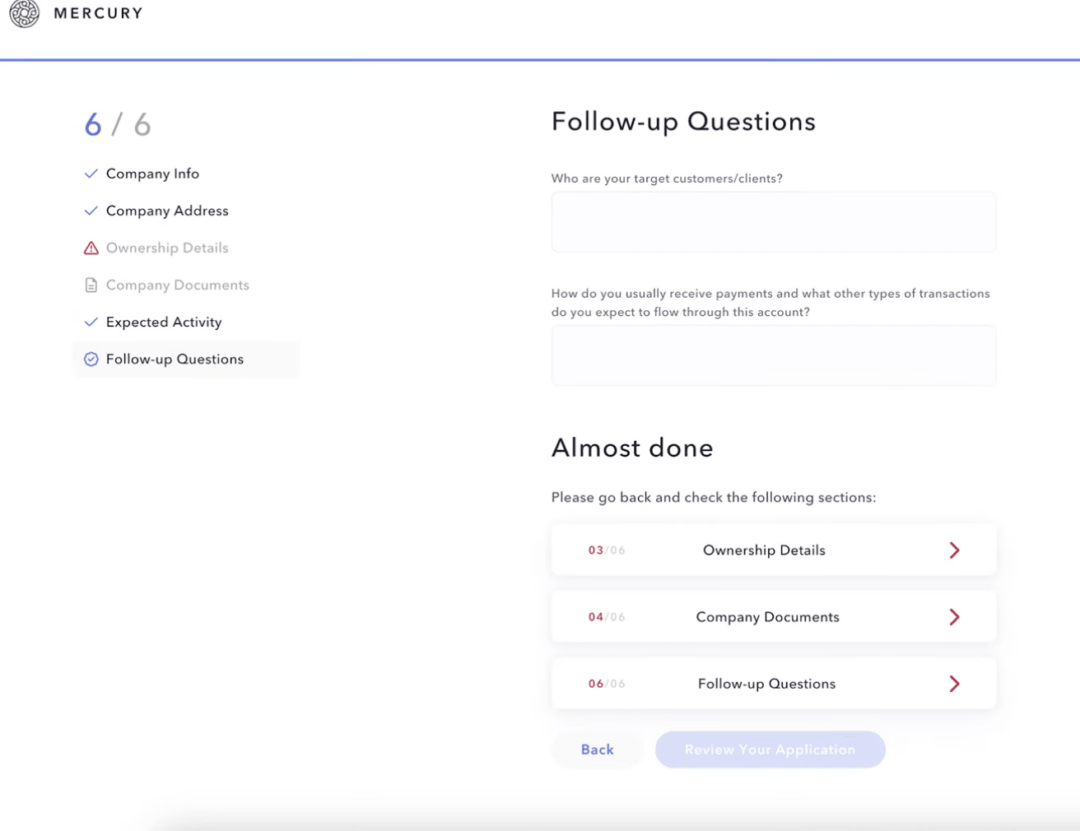The image size is (1080, 831).
Task: Click Review Your Application
Action: tap(769, 749)
